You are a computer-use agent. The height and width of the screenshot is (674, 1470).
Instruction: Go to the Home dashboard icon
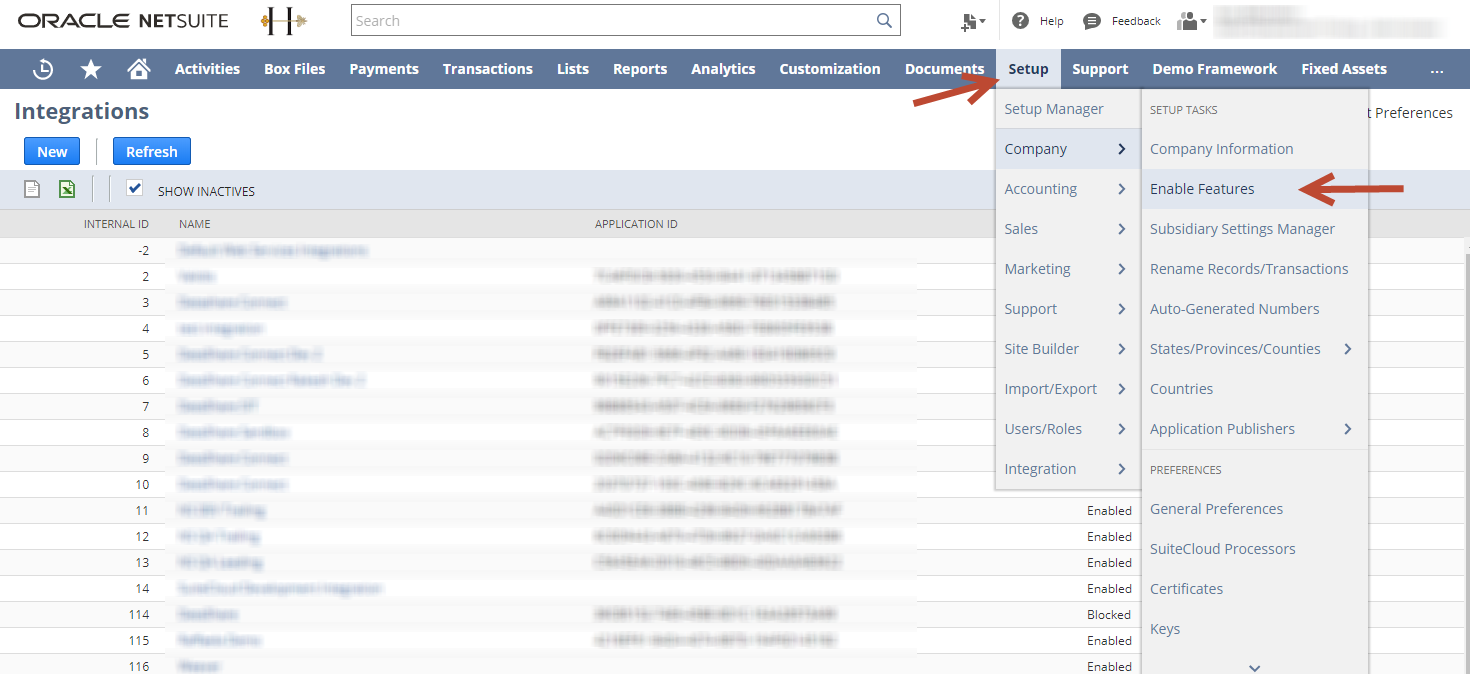(x=139, y=69)
